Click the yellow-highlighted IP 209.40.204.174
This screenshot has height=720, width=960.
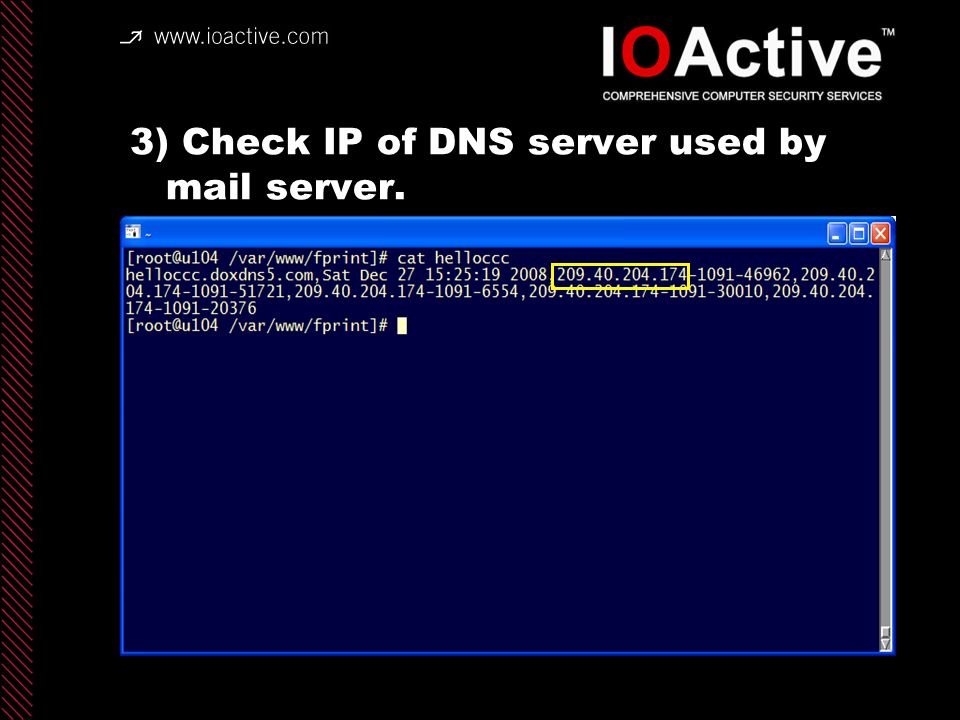pyautogui.click(x=621, y=276)
